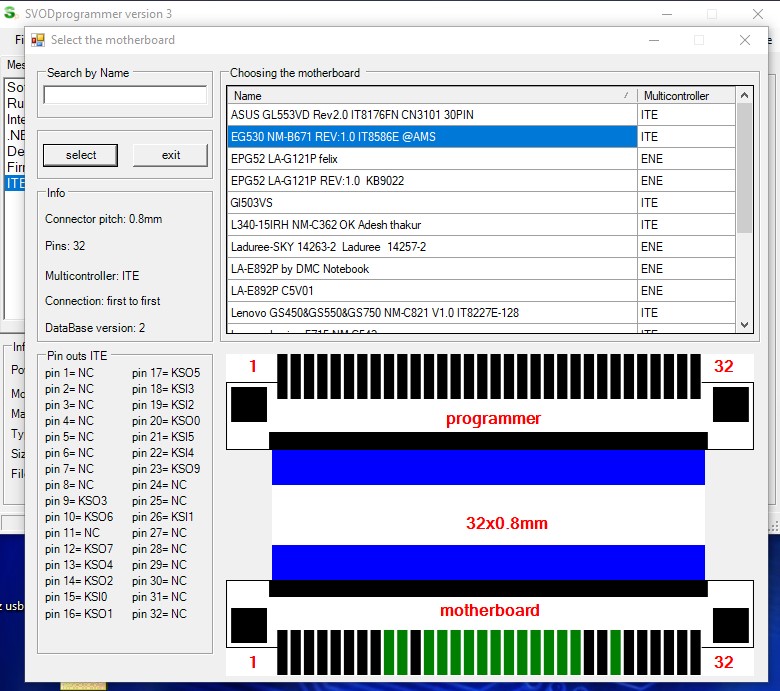Select Laduree-SKY 14263-2 row
This screenshot has height=691, width=780.
pos(432,247)
